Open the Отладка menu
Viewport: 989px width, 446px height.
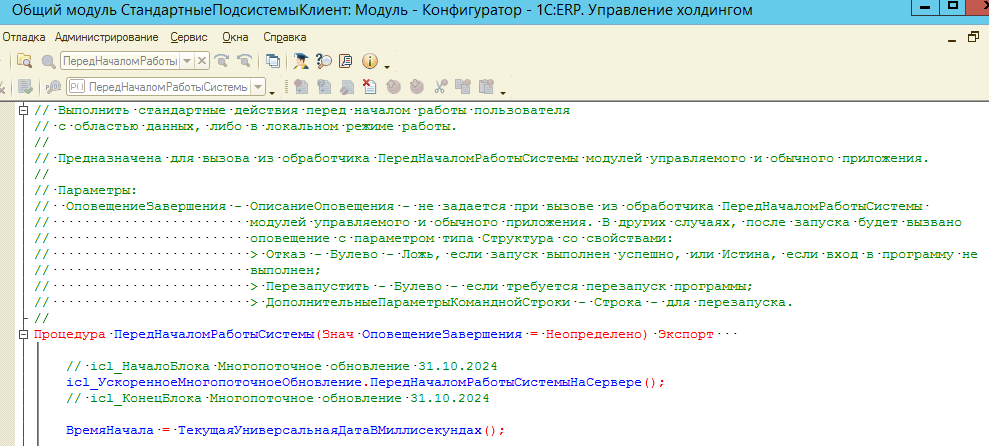click(23, 37)
